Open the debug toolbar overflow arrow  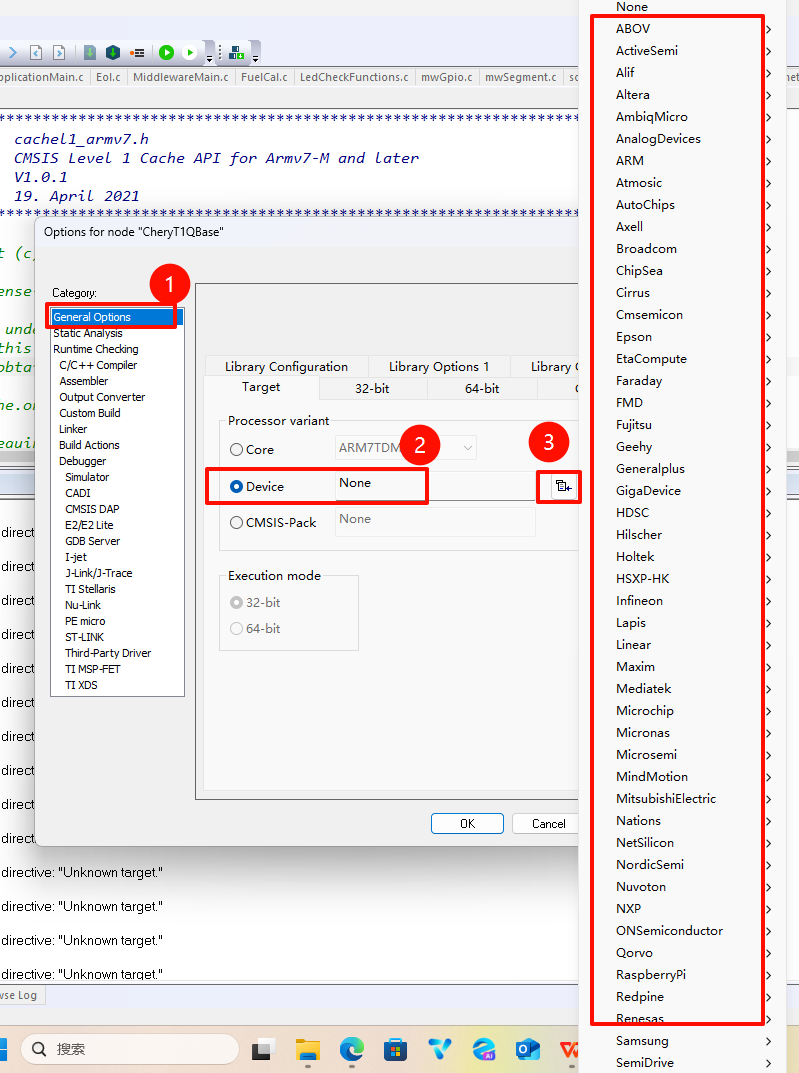point(209,59)
